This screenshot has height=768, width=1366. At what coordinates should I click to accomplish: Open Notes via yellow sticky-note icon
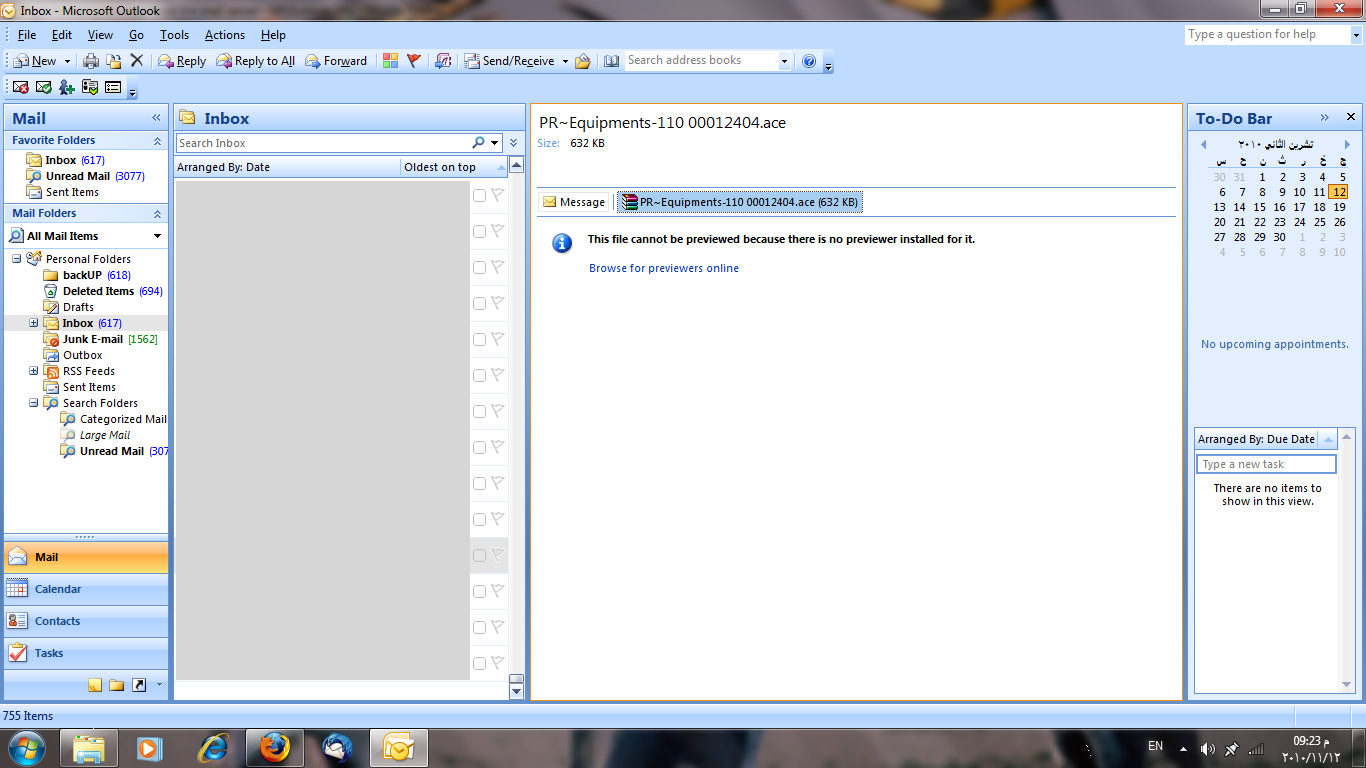click(x=95, y=685)
